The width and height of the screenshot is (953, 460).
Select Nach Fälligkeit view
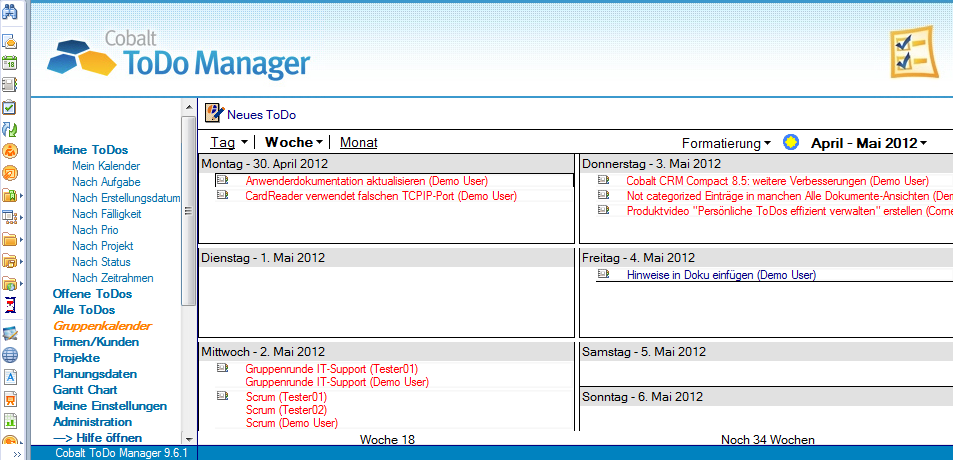tap(106, 214)
